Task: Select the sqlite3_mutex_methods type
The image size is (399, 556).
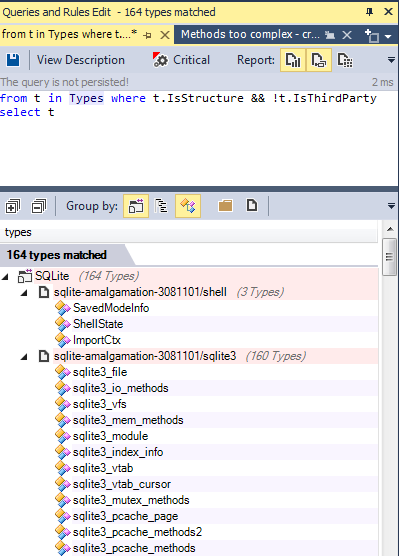Action: (131, 500)
